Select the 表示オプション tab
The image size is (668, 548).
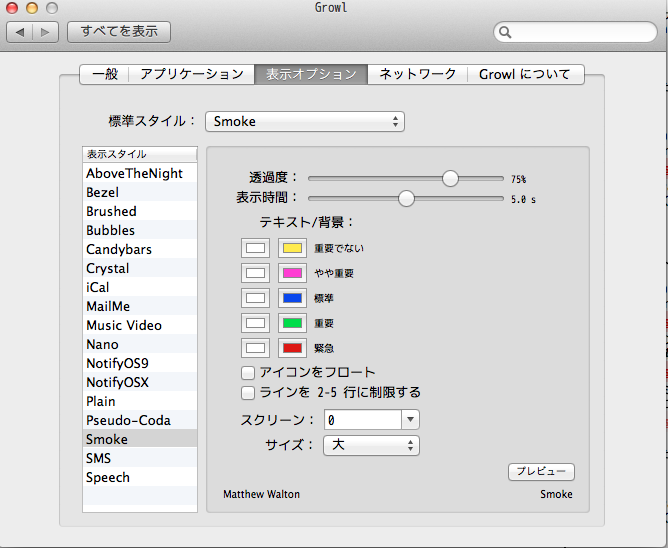click(x=311, y=74)
